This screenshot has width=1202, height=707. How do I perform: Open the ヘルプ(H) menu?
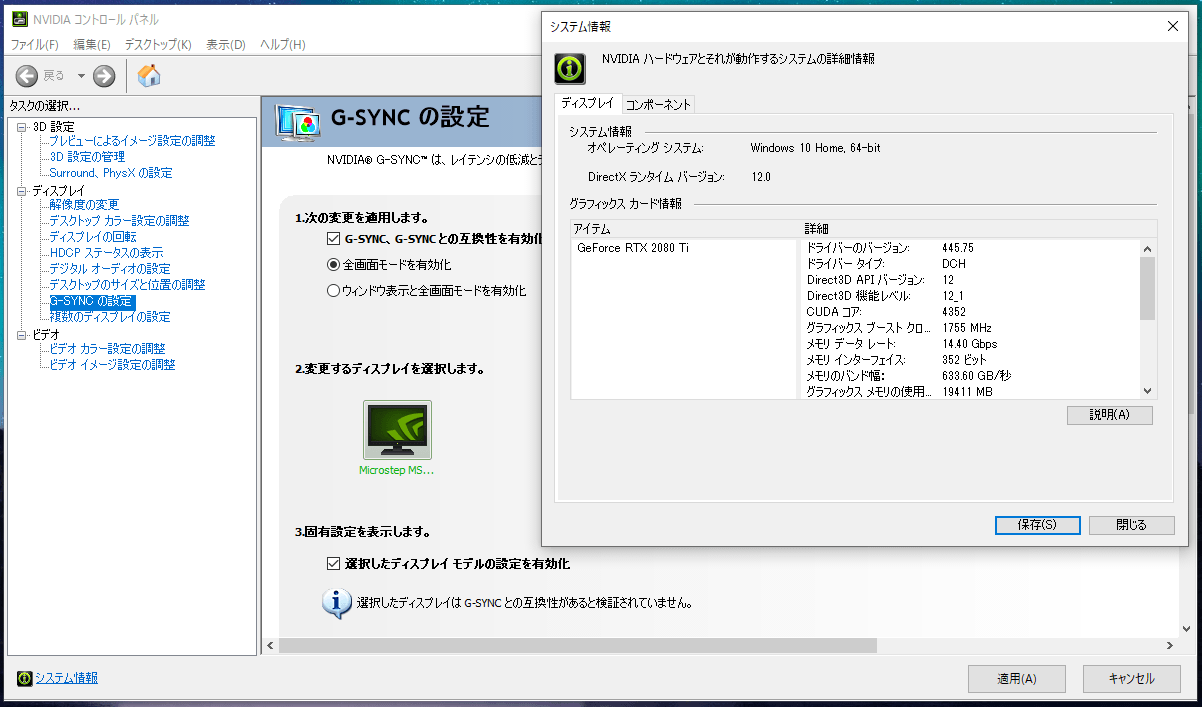click(283, 45)
